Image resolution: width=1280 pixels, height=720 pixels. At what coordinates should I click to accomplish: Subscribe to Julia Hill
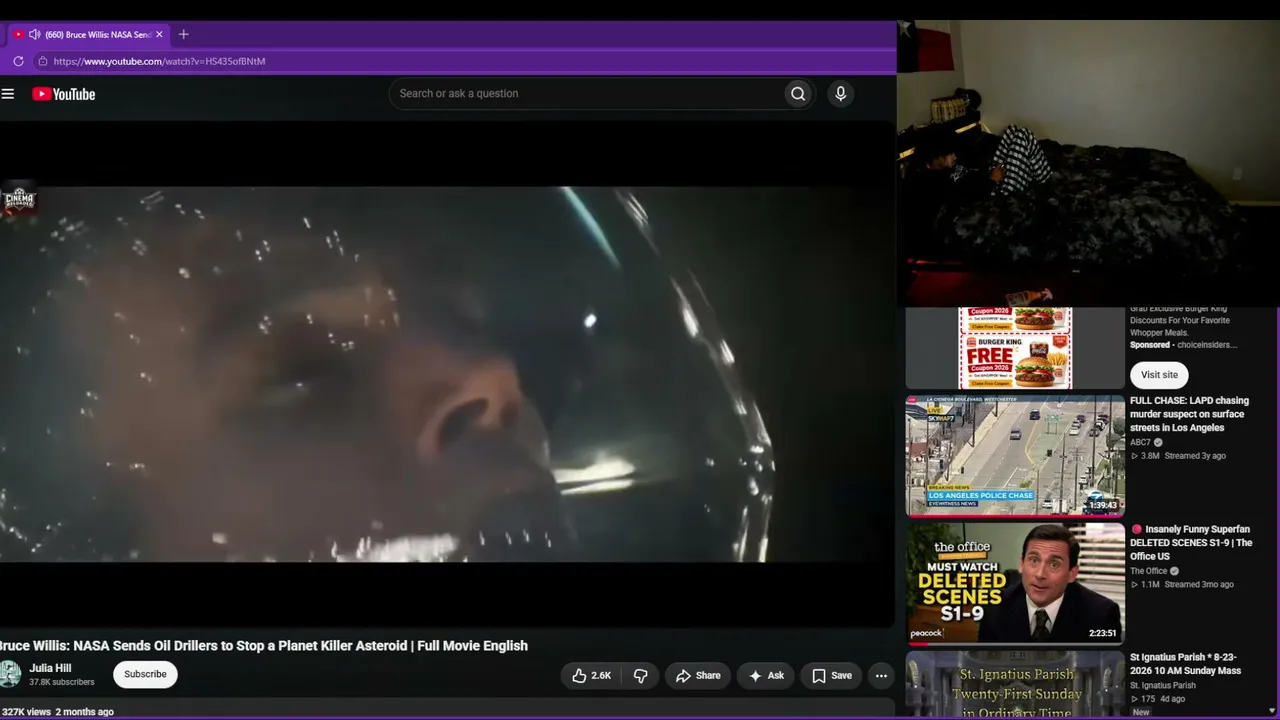pos(145,674)
